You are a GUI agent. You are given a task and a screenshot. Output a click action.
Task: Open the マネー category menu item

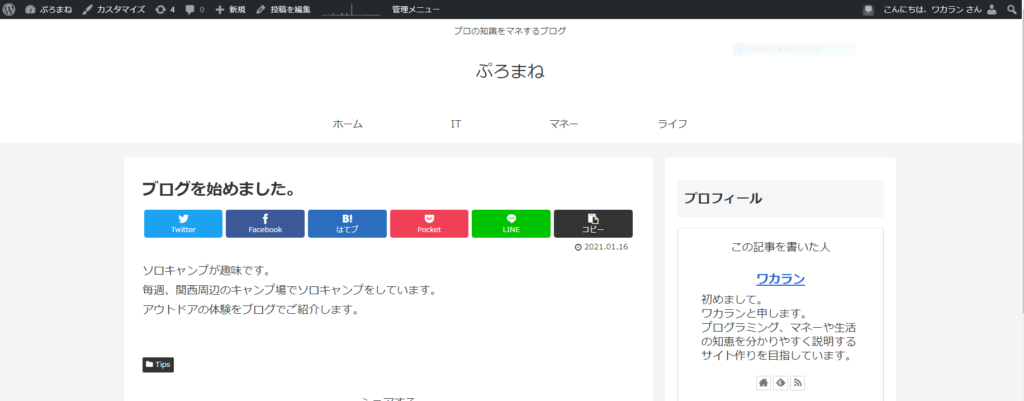click(564, 123)
